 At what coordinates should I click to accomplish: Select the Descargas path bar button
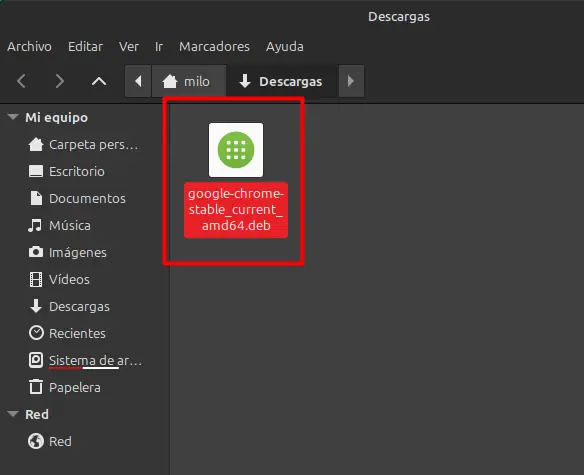coord(282,81)
